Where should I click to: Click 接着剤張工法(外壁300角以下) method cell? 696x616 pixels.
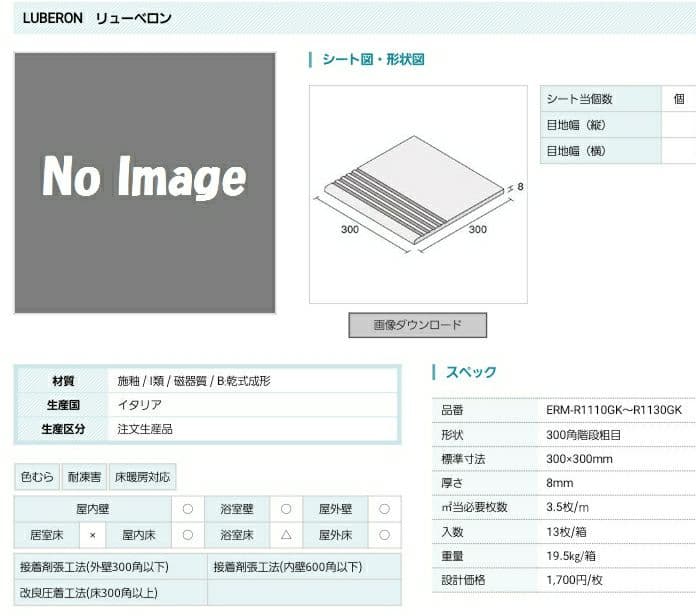94,567
